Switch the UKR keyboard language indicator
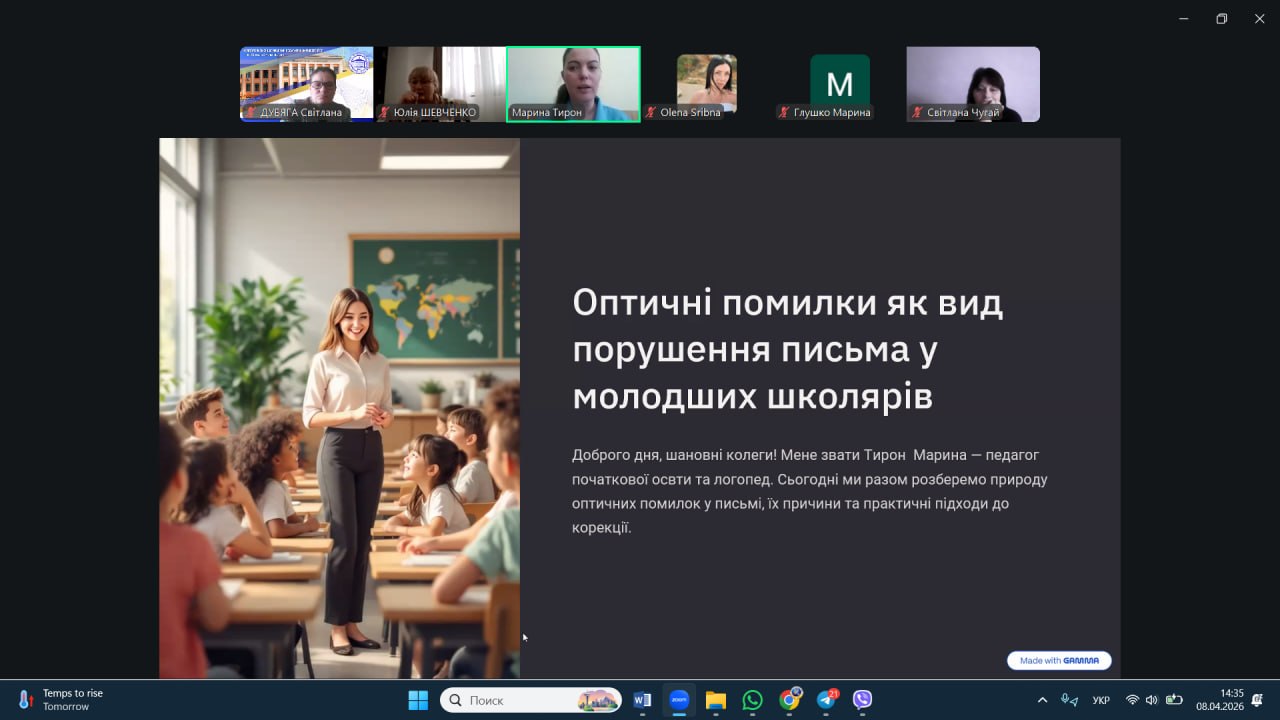The height and width of the screenshot is (720, 1280). [1101, 700]
